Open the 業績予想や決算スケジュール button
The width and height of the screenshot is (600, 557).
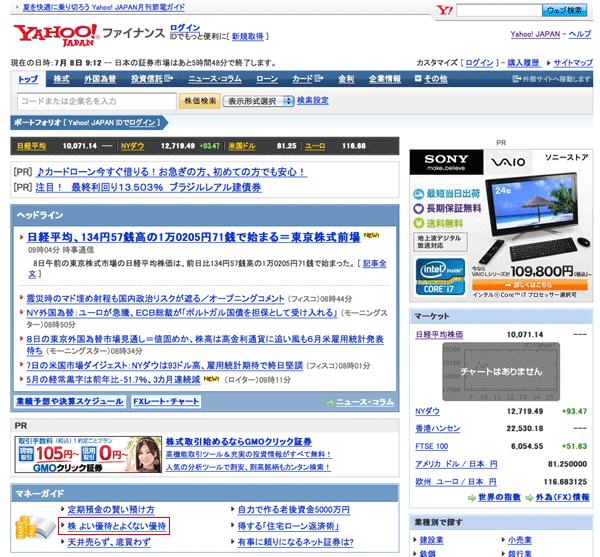tap(70, 401)
